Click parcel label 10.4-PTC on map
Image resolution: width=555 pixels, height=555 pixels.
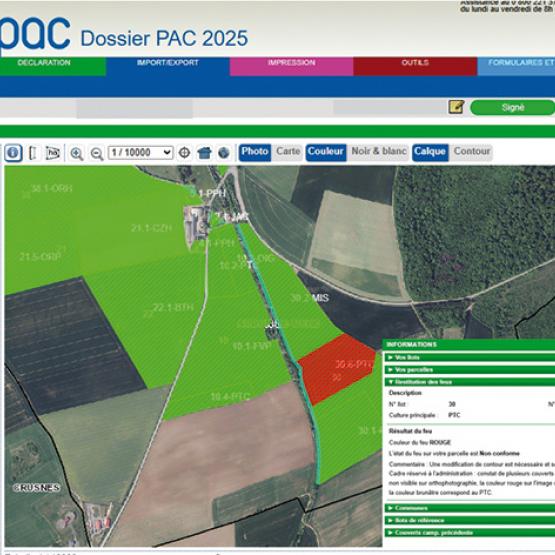coord(230,397)
